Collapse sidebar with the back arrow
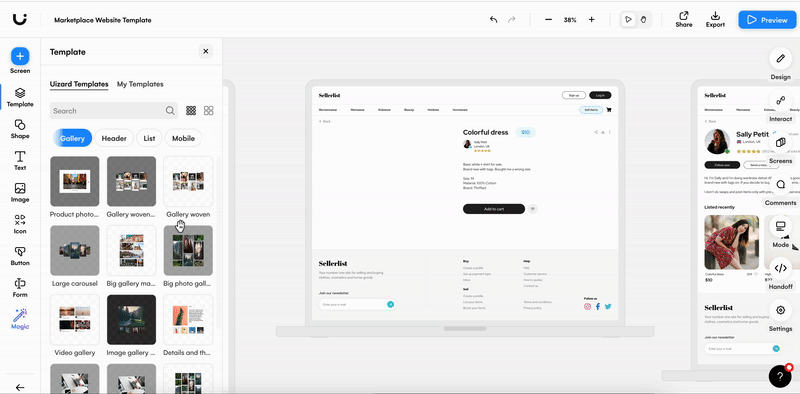This screenshot has height=394, width=800. pos(20,387)
